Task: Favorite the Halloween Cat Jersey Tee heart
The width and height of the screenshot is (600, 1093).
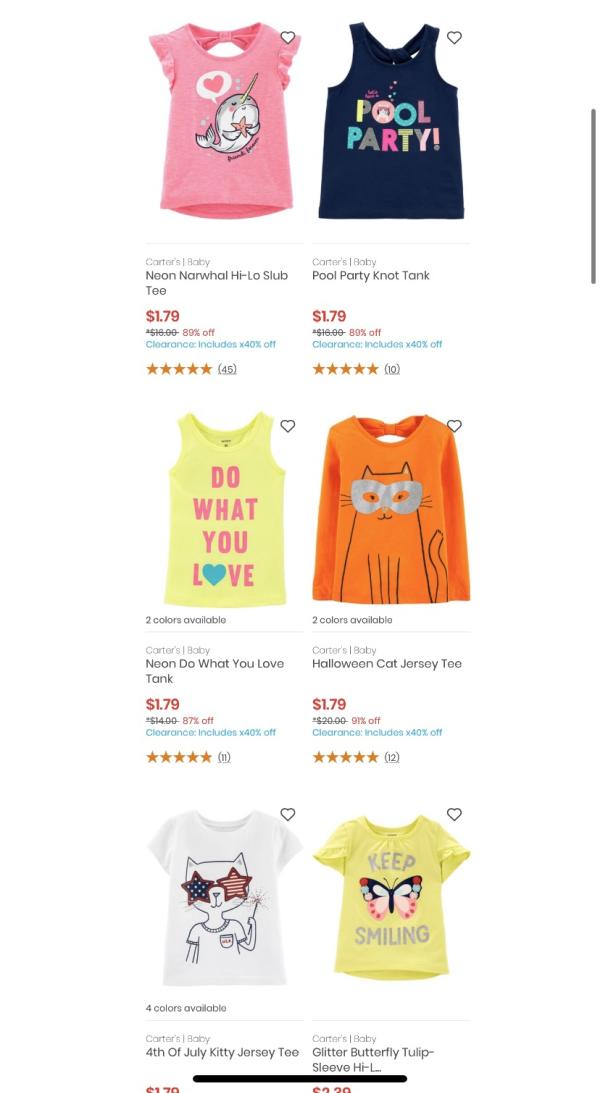Action: tap(454, 426)
